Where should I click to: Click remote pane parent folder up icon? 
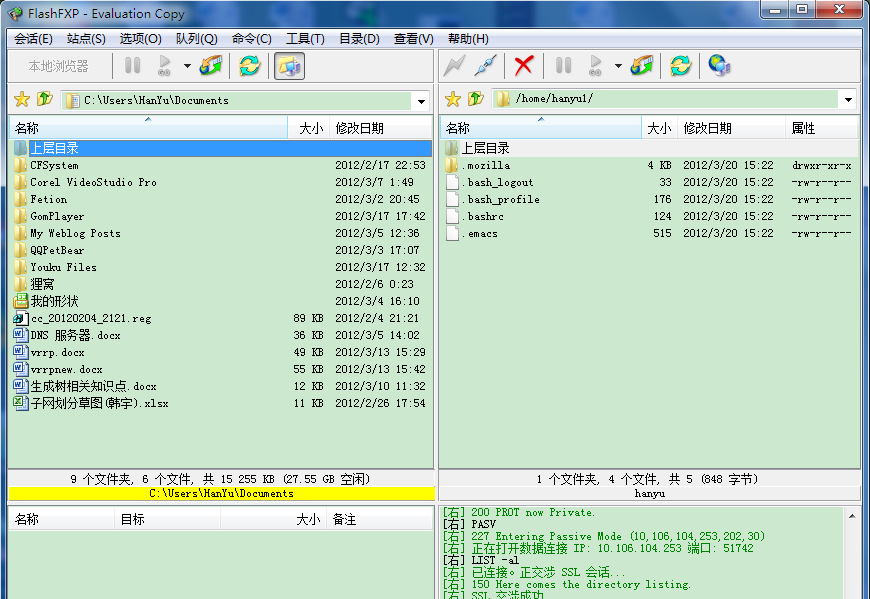coord(476,99)
